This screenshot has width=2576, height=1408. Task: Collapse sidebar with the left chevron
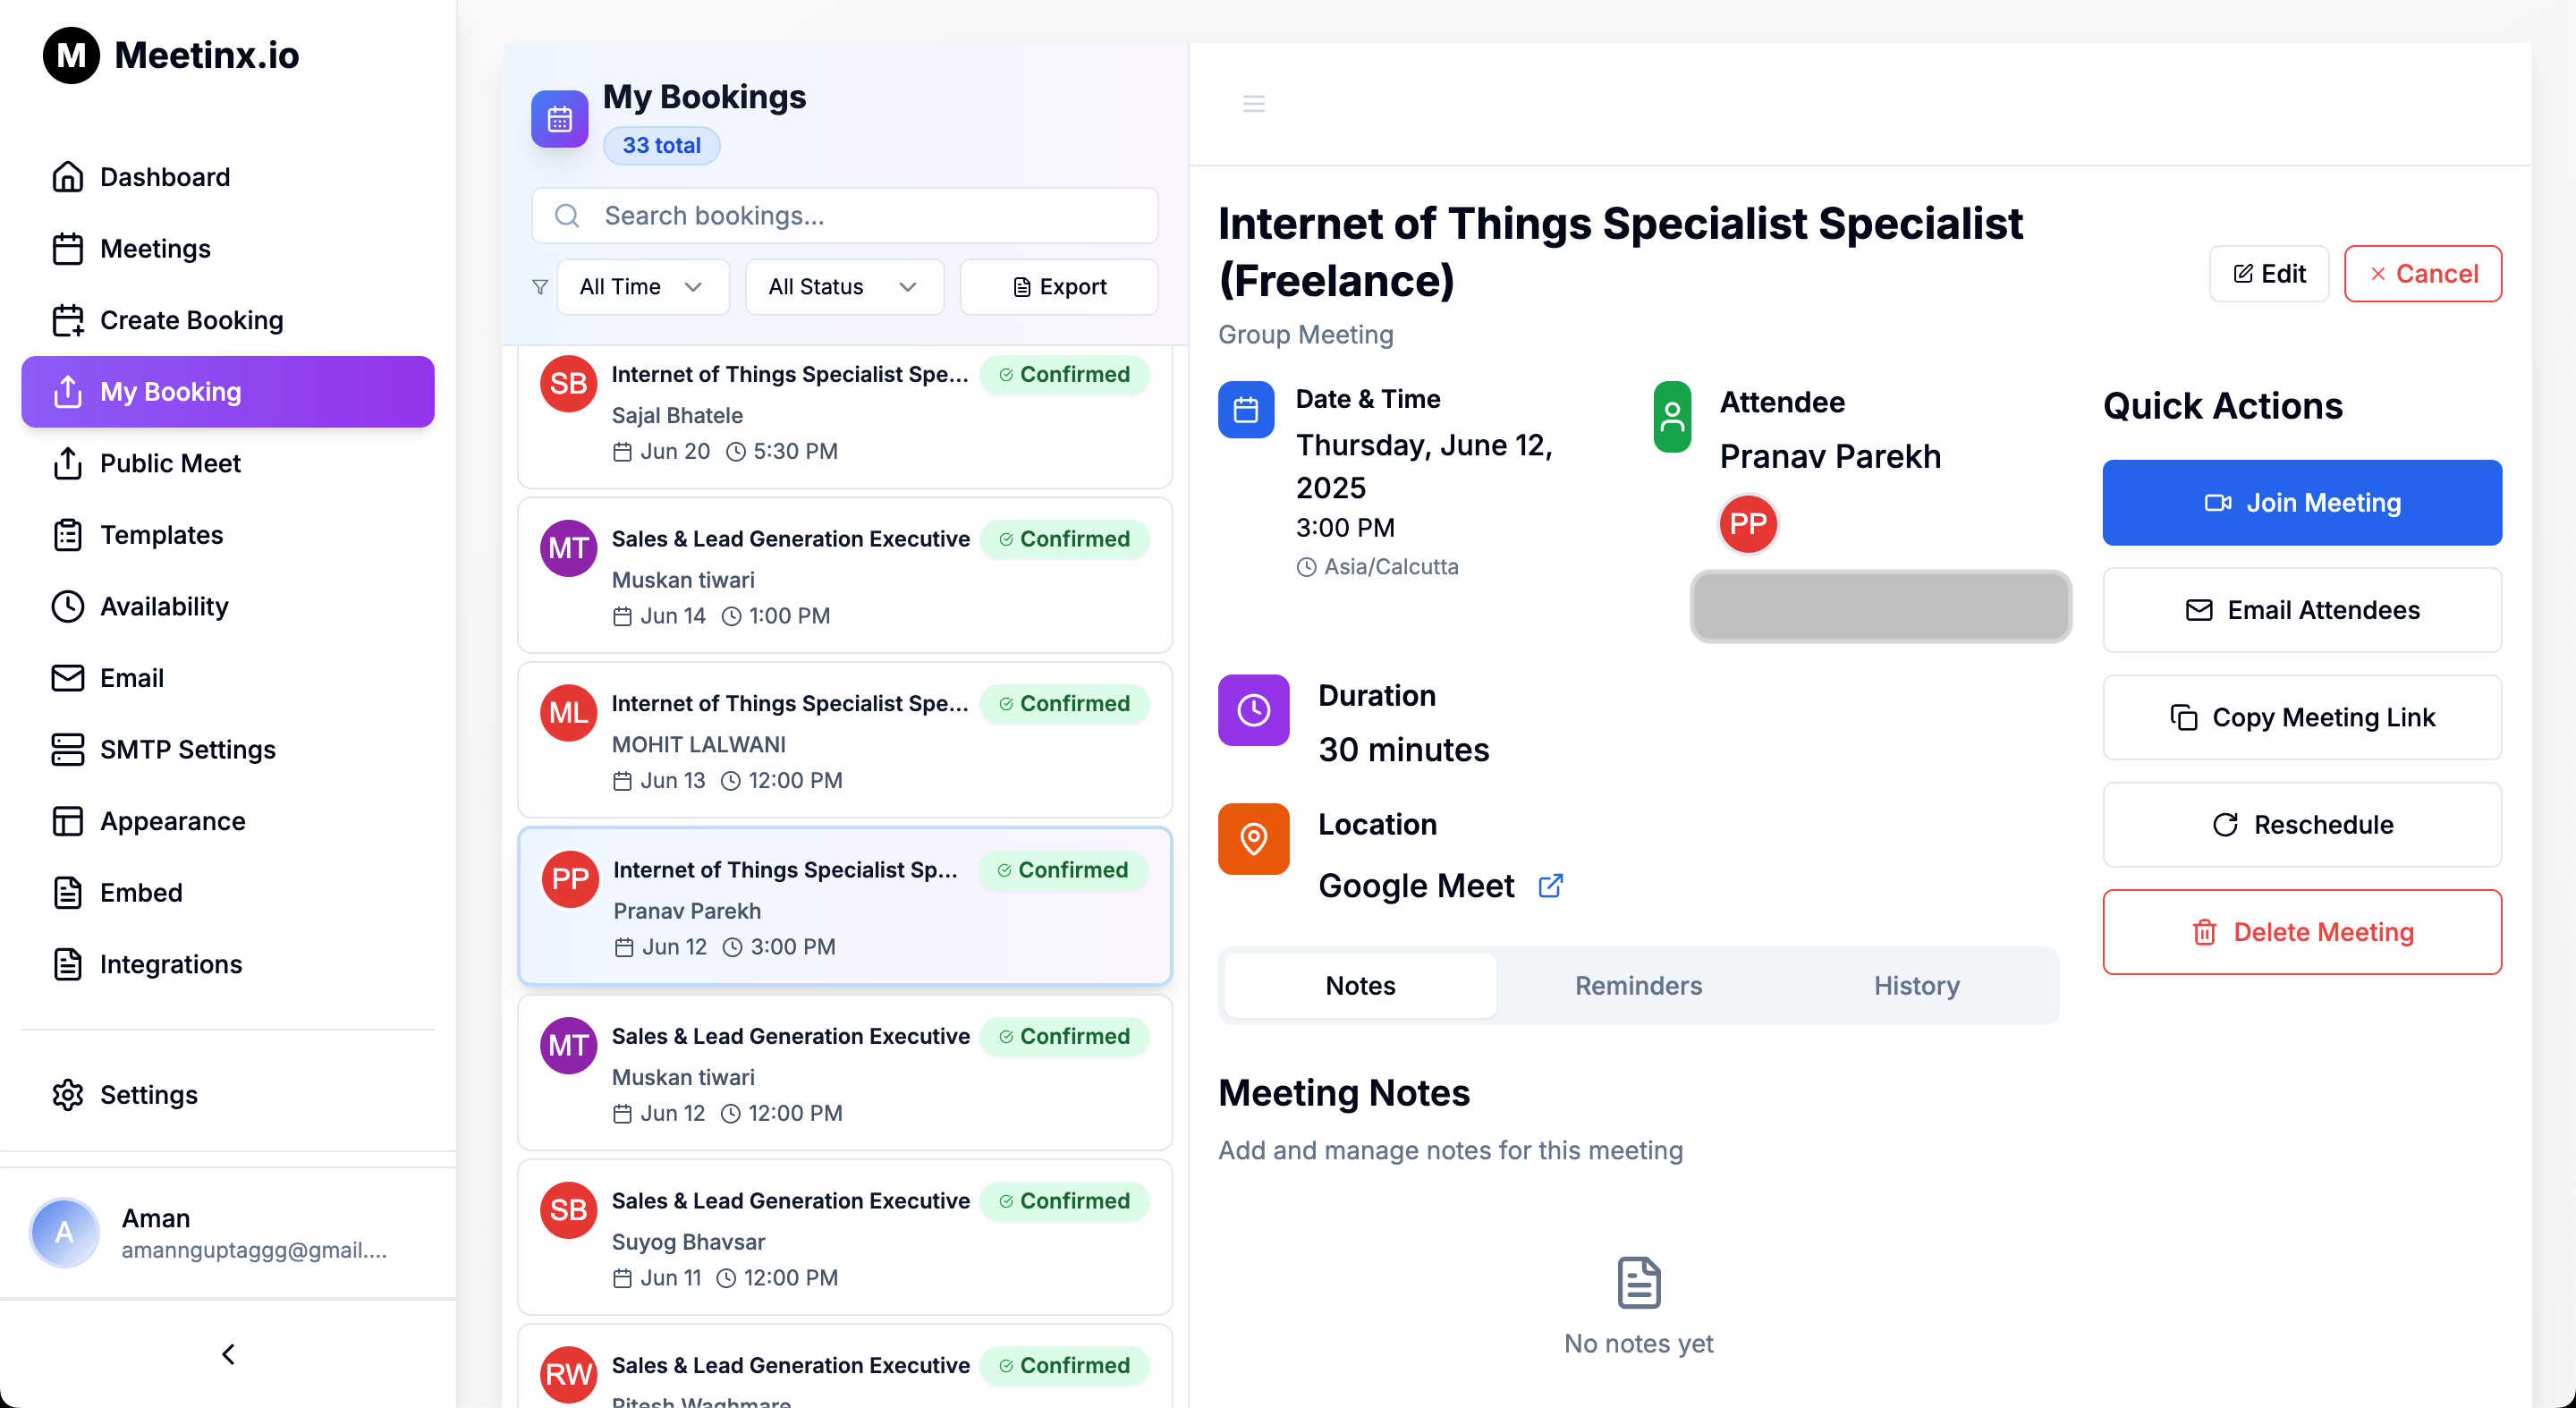pos(228,1354)
